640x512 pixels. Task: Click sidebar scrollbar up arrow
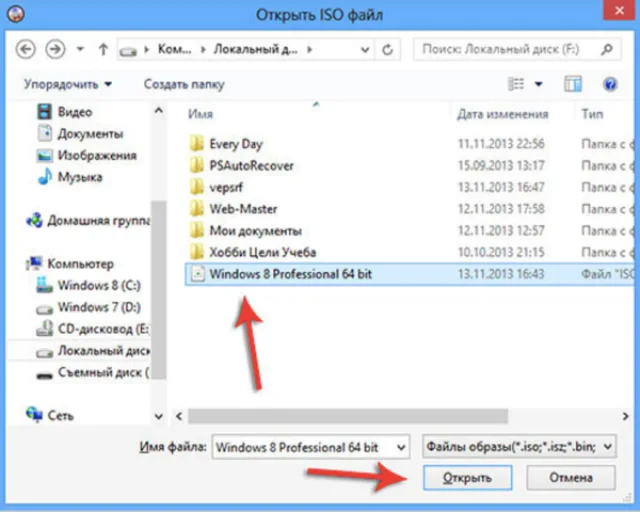[159, 110]
